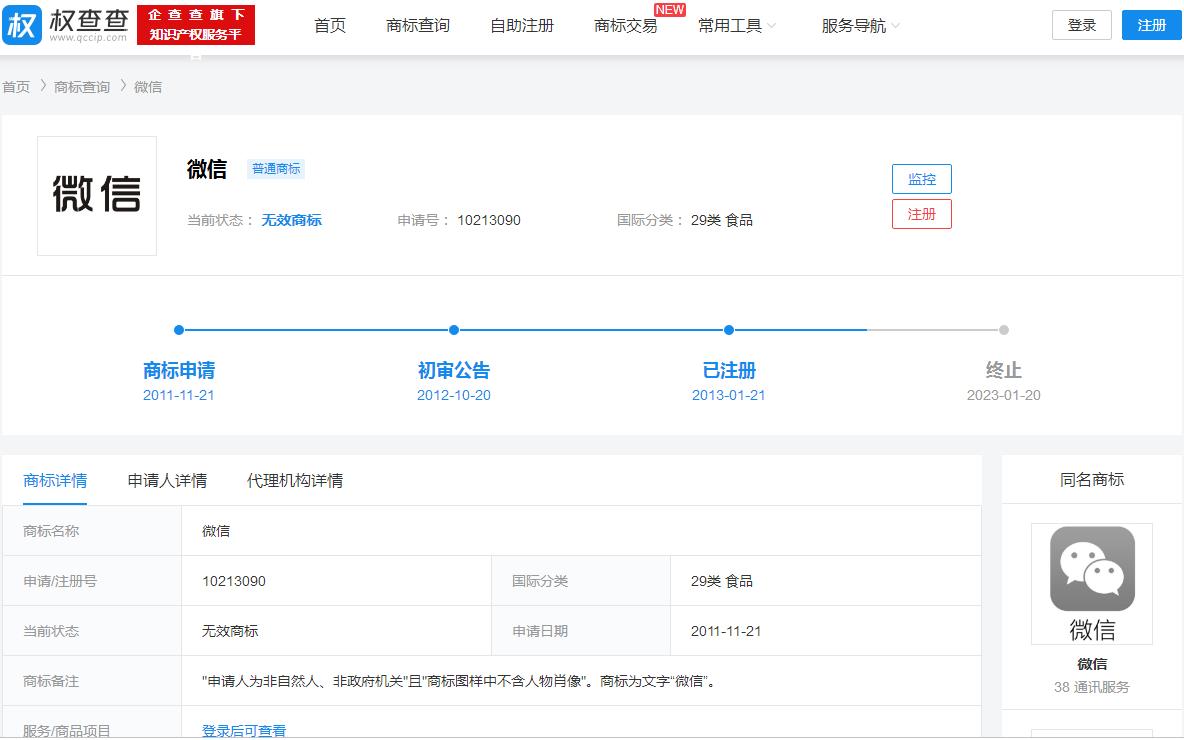Click 微信 in the breadcrumb trail
Image resolution: width=1184 pixels, height=740 pixels.
[x=148, y=87]
